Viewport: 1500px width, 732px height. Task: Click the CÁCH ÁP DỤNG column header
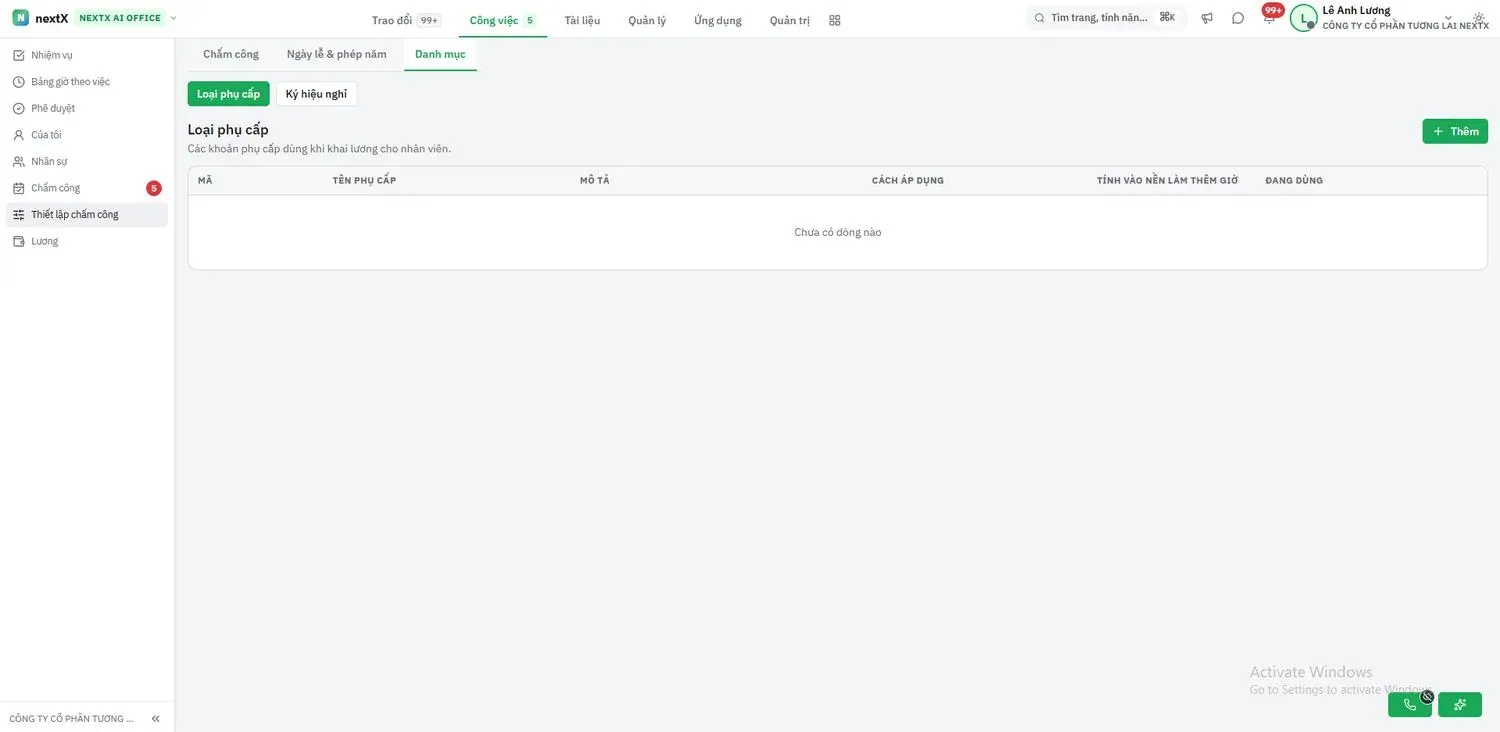coord(908,181)
